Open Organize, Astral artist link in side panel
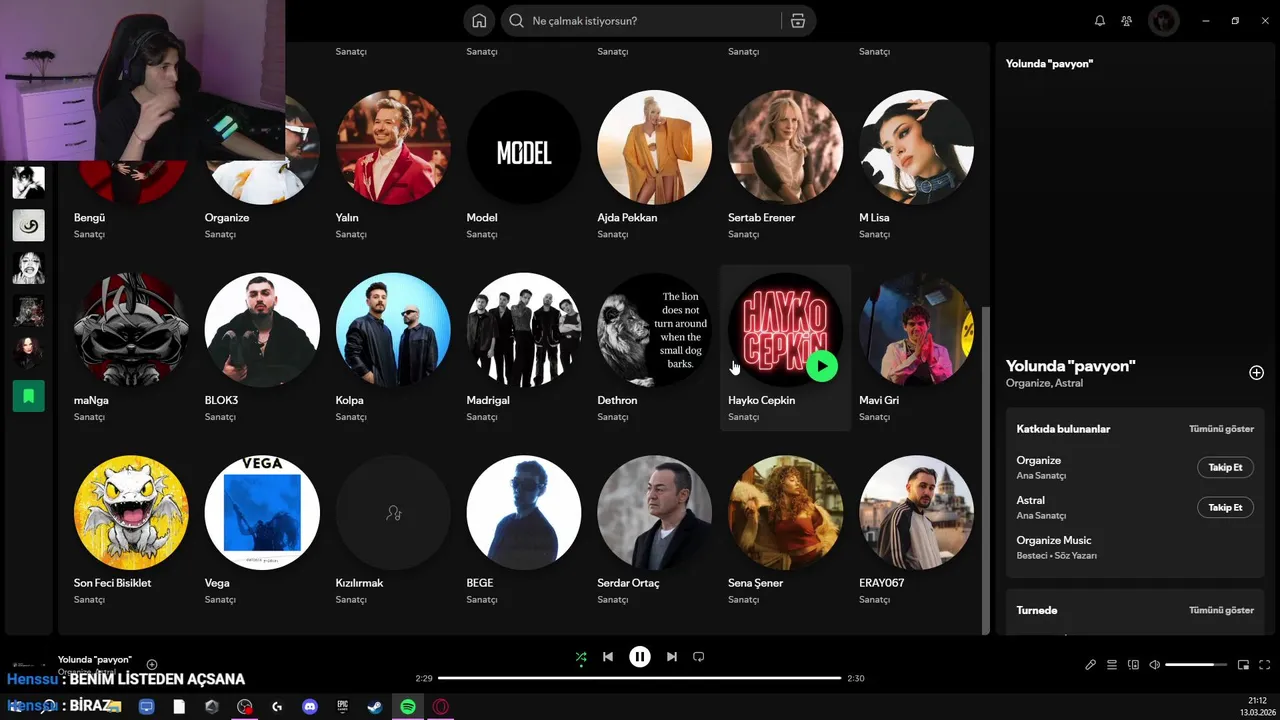This screenshot has width=1280, height=720. click(x=1044, y=383)
